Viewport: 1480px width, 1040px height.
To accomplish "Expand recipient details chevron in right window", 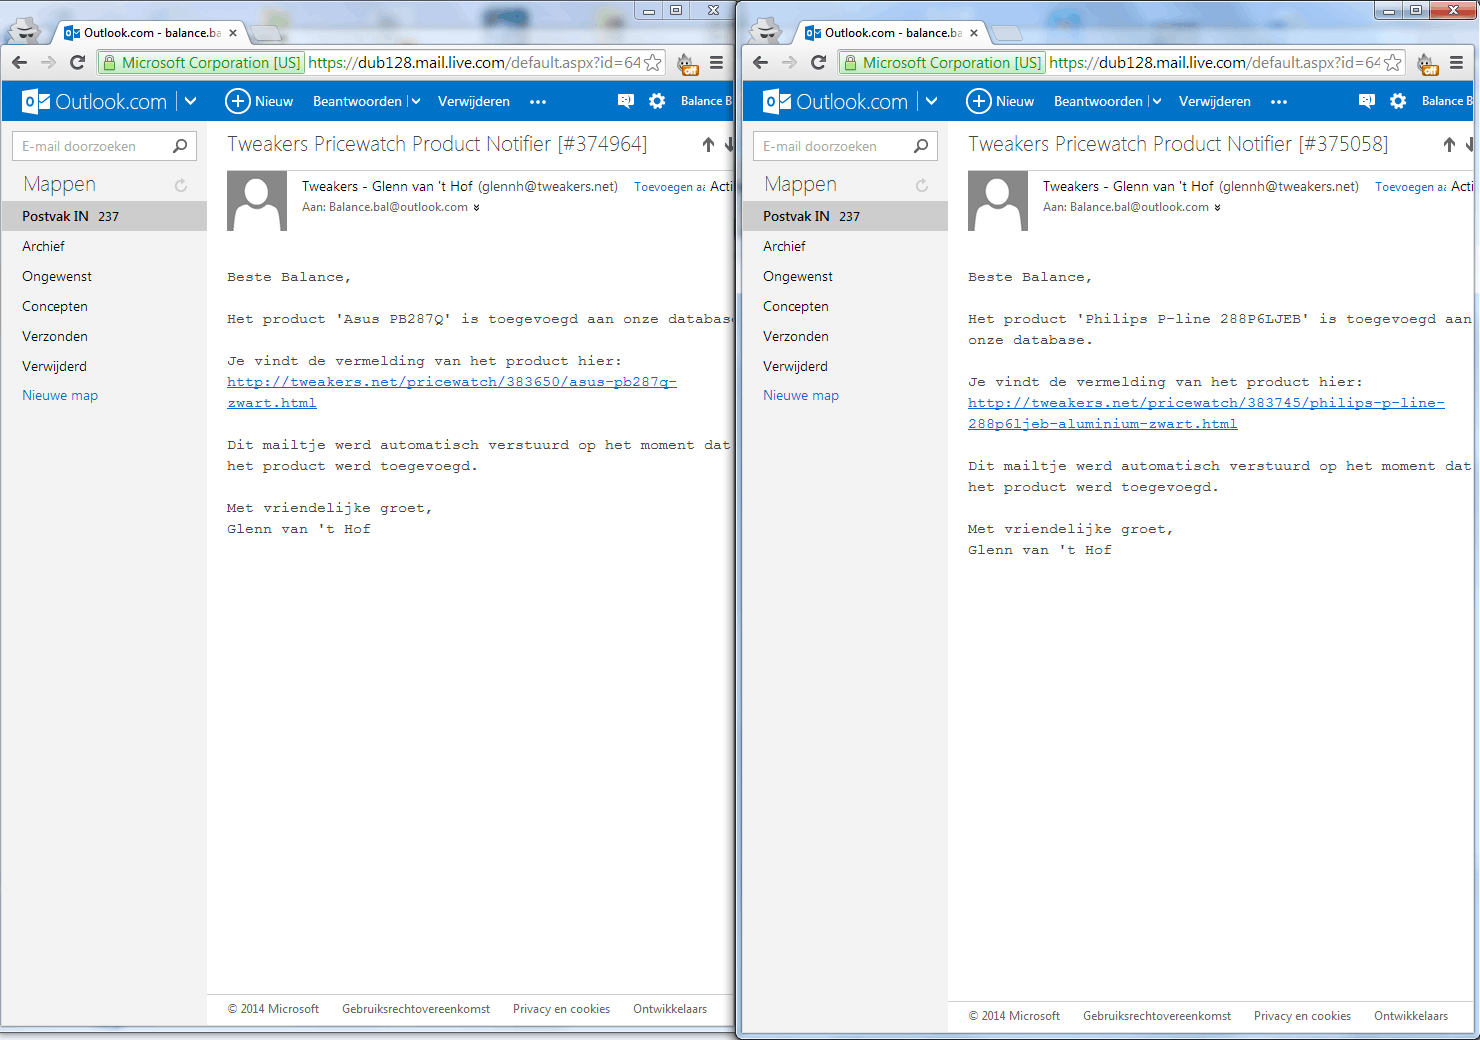I will coord(1217,208).
